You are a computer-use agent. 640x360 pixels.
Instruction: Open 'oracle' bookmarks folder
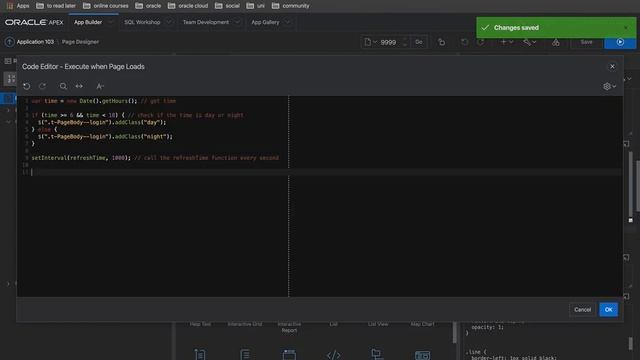[148, 6]
